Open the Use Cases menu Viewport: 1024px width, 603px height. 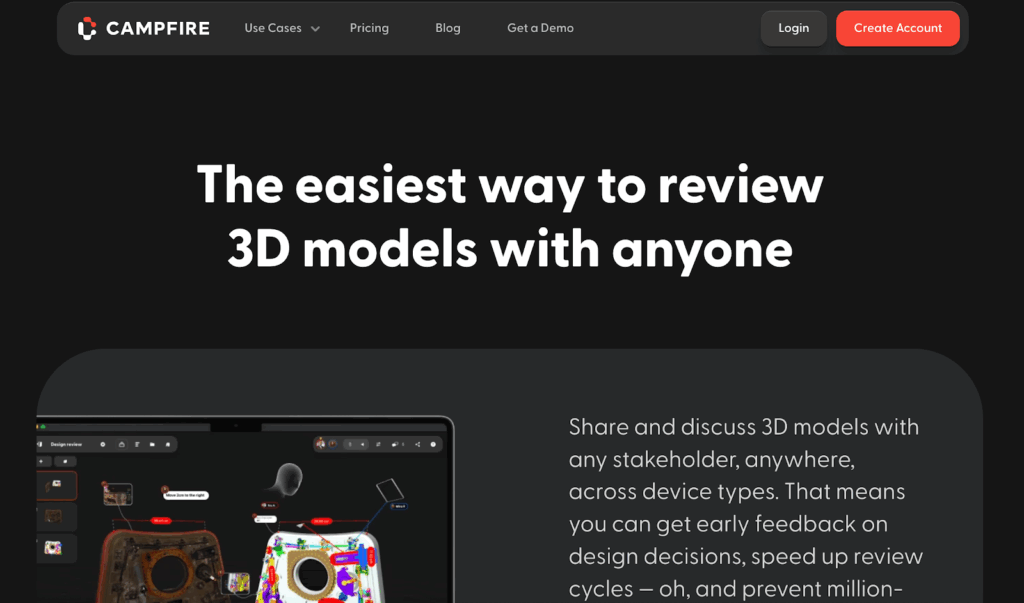point(273,28)
